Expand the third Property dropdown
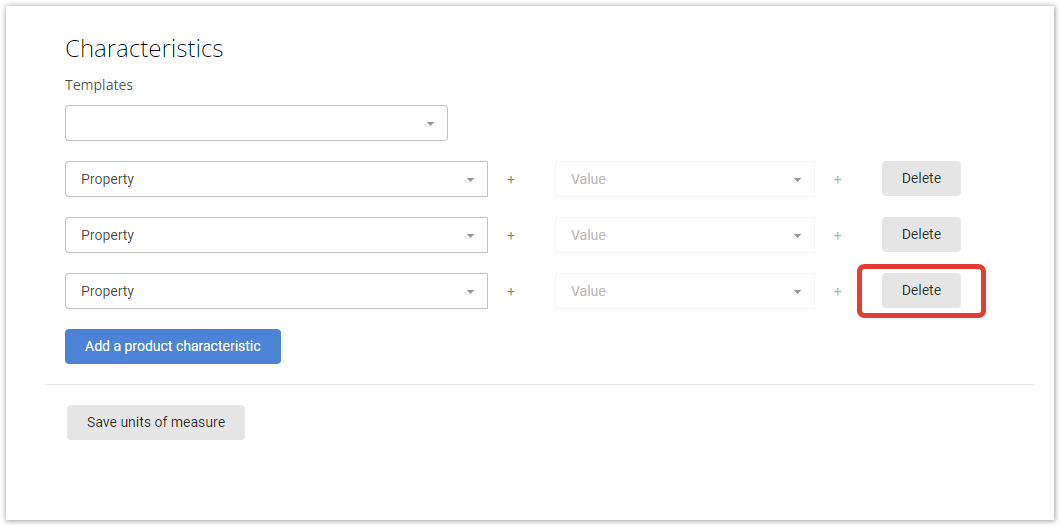Screen dimensions: 1060x526 pos(276,291)
